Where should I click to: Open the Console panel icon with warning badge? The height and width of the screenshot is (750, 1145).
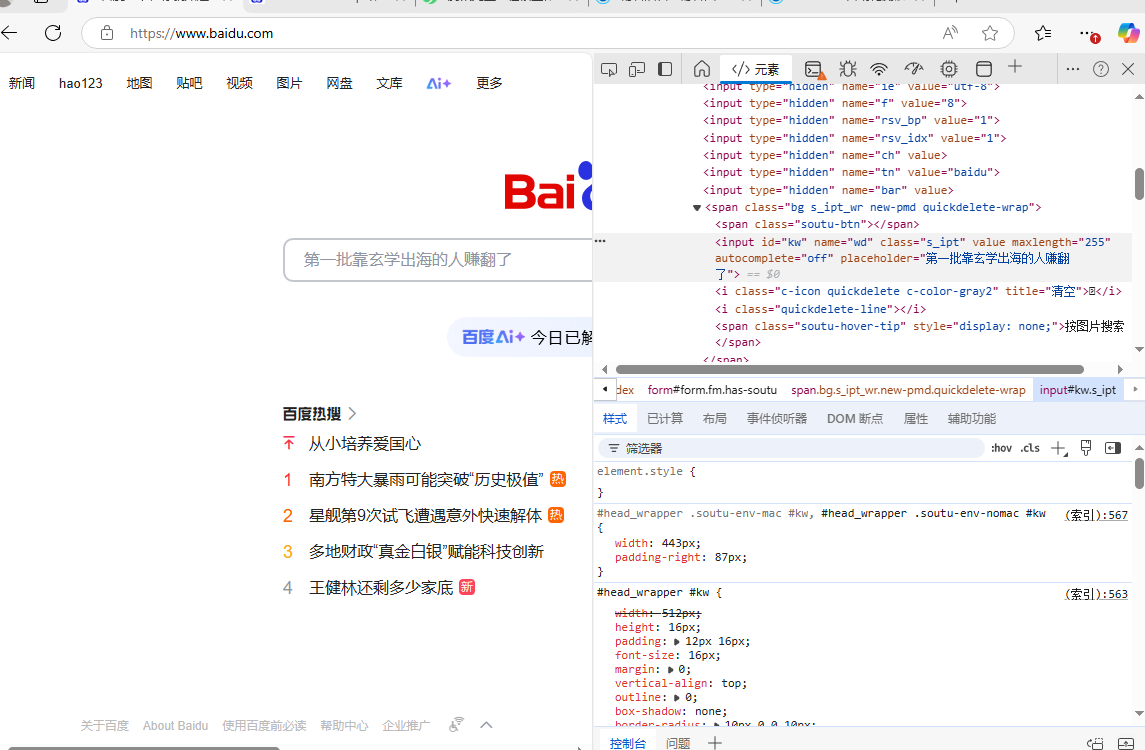814,69
